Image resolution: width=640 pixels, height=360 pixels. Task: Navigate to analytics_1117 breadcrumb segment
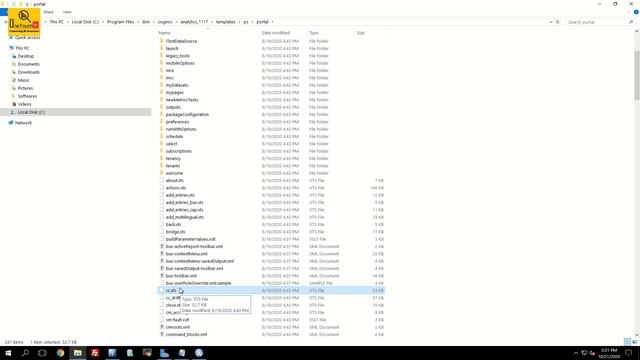click(194, 22)
